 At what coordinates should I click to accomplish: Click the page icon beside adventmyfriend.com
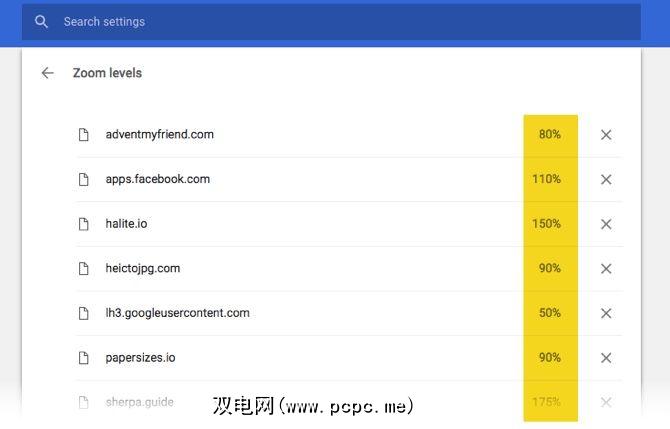84,135
